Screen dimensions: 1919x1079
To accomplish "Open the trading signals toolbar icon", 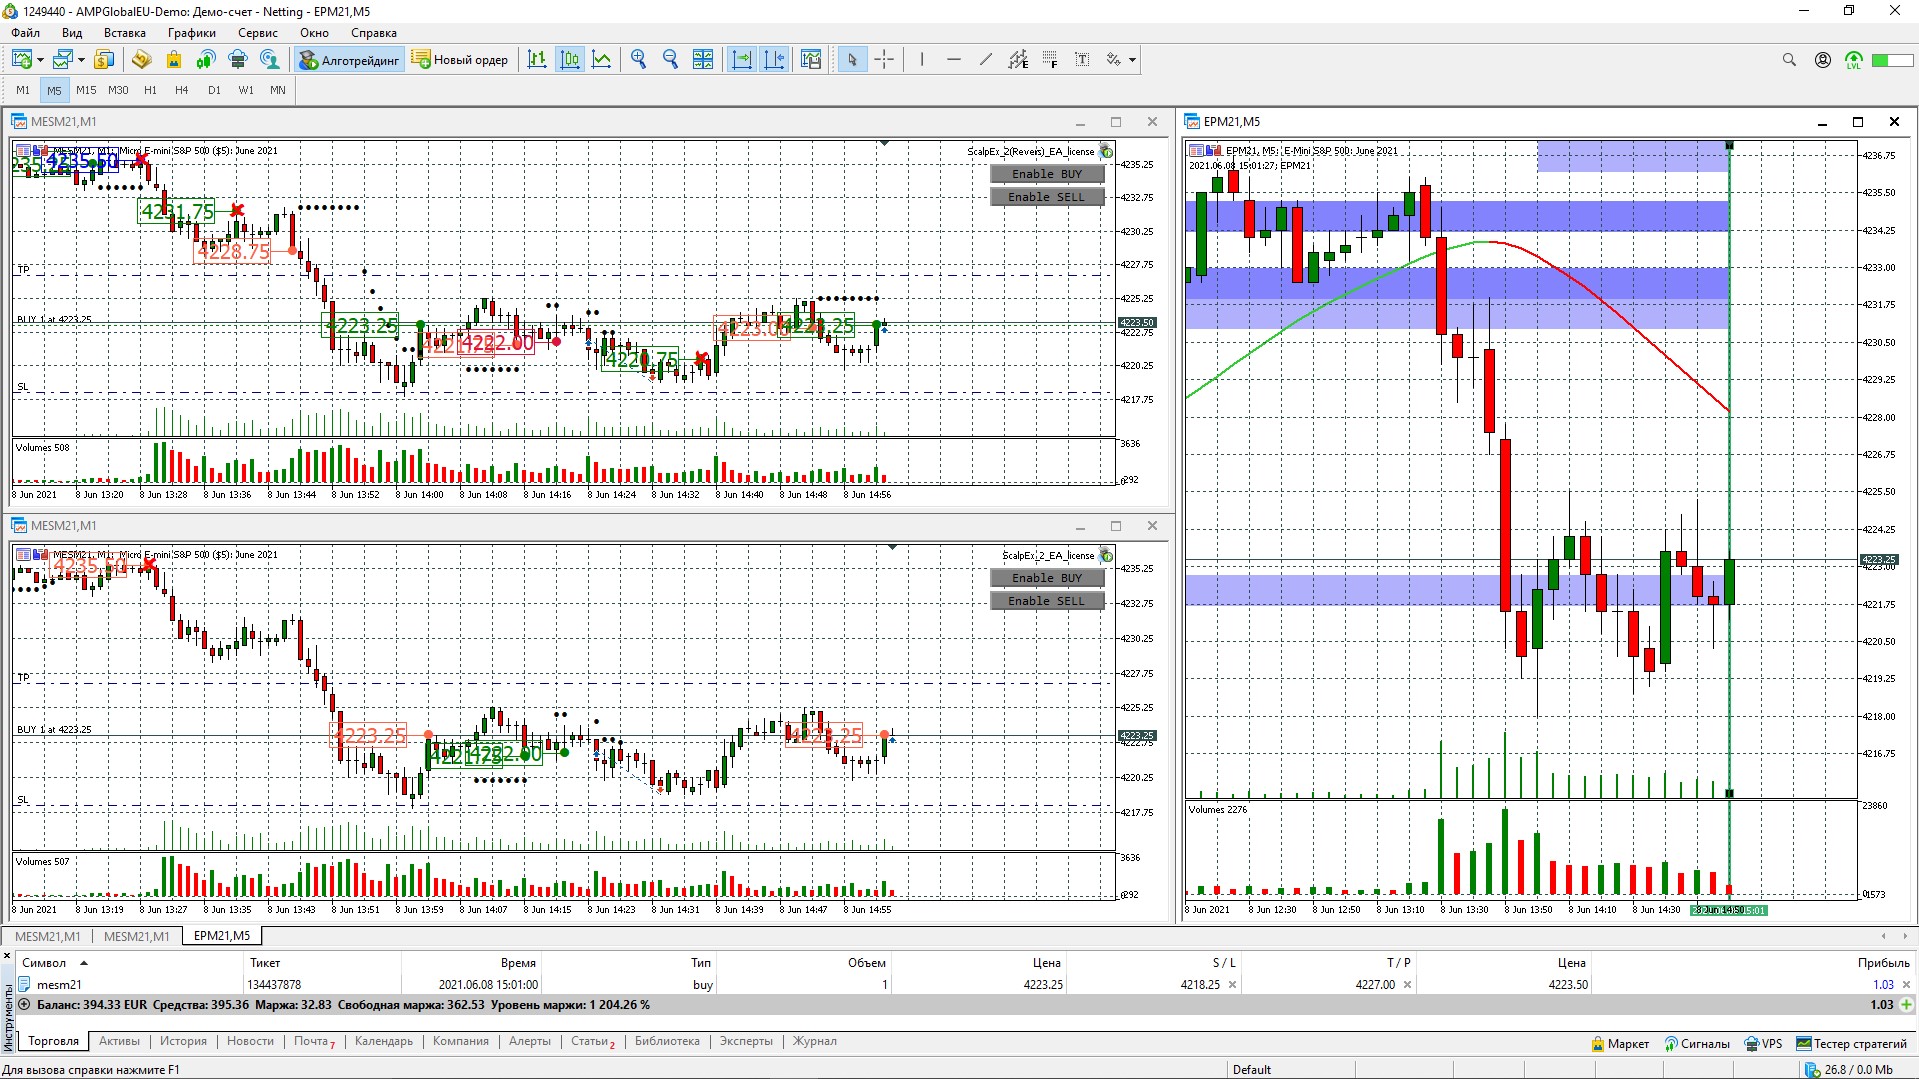I will (206, 60).
